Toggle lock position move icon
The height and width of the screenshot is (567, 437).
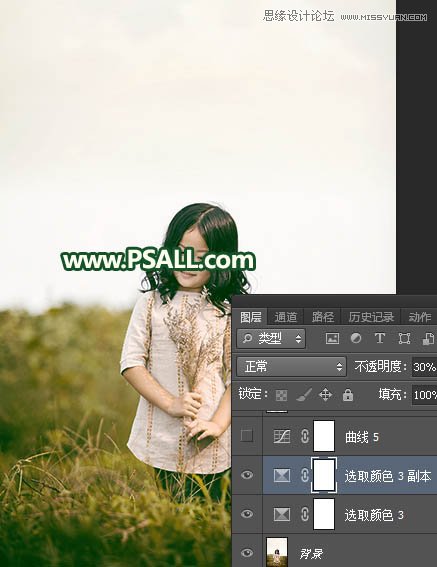tap(325, 395)
